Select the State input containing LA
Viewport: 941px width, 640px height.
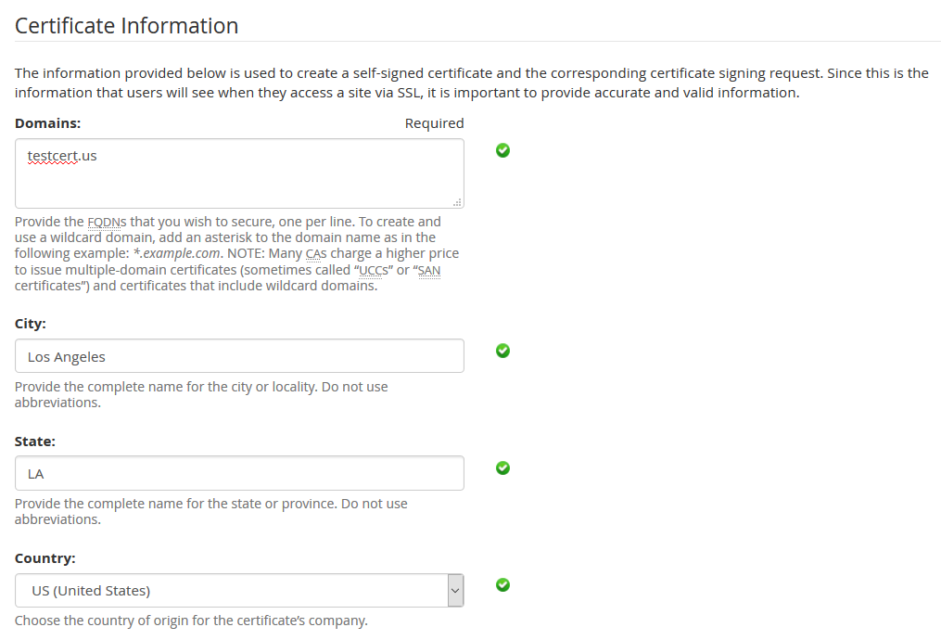click(240, 474)
